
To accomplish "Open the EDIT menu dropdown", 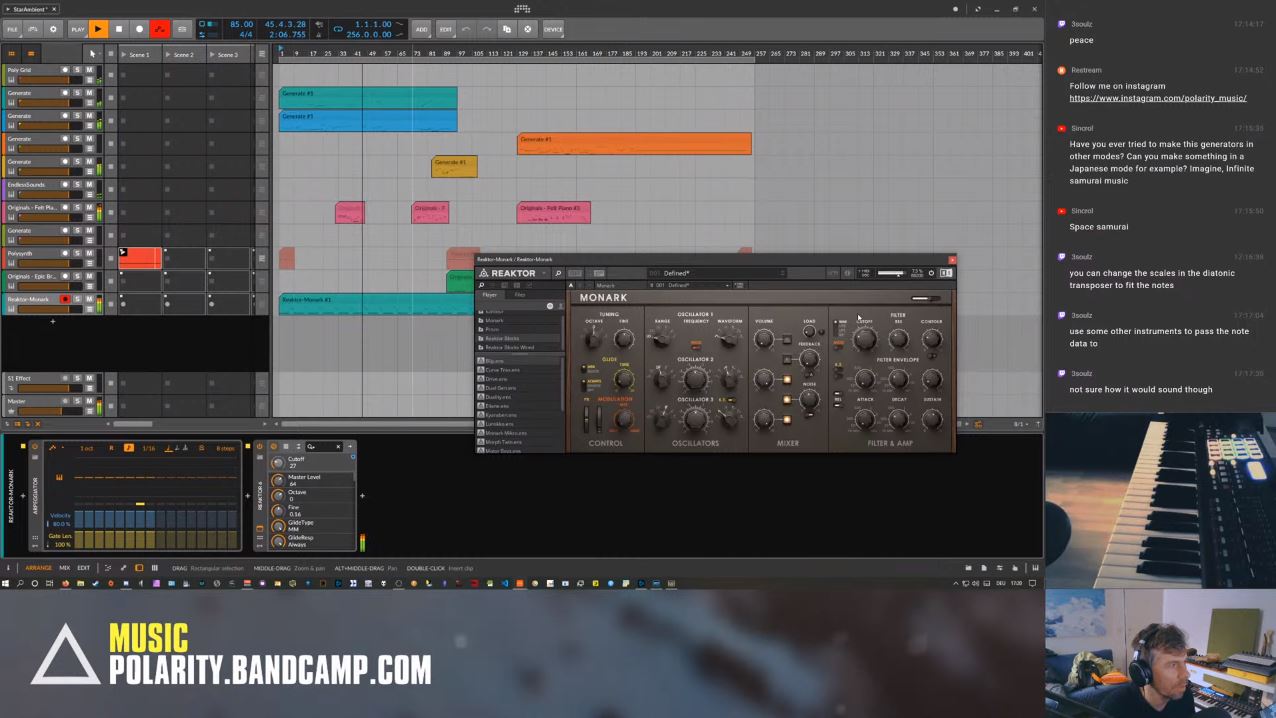I will (x=446, y=29).
